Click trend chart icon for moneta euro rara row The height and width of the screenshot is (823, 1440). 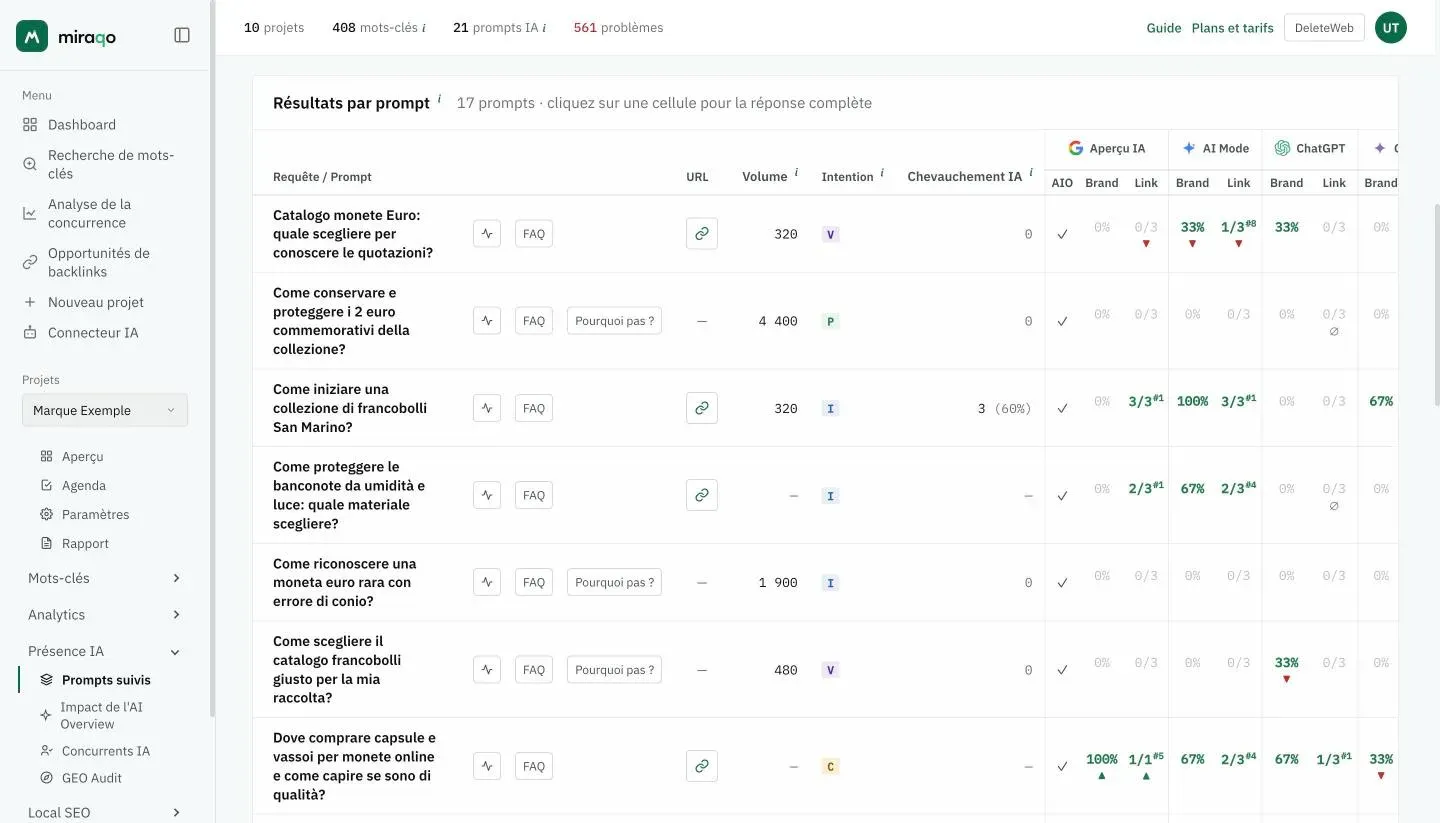click(487, 582)
